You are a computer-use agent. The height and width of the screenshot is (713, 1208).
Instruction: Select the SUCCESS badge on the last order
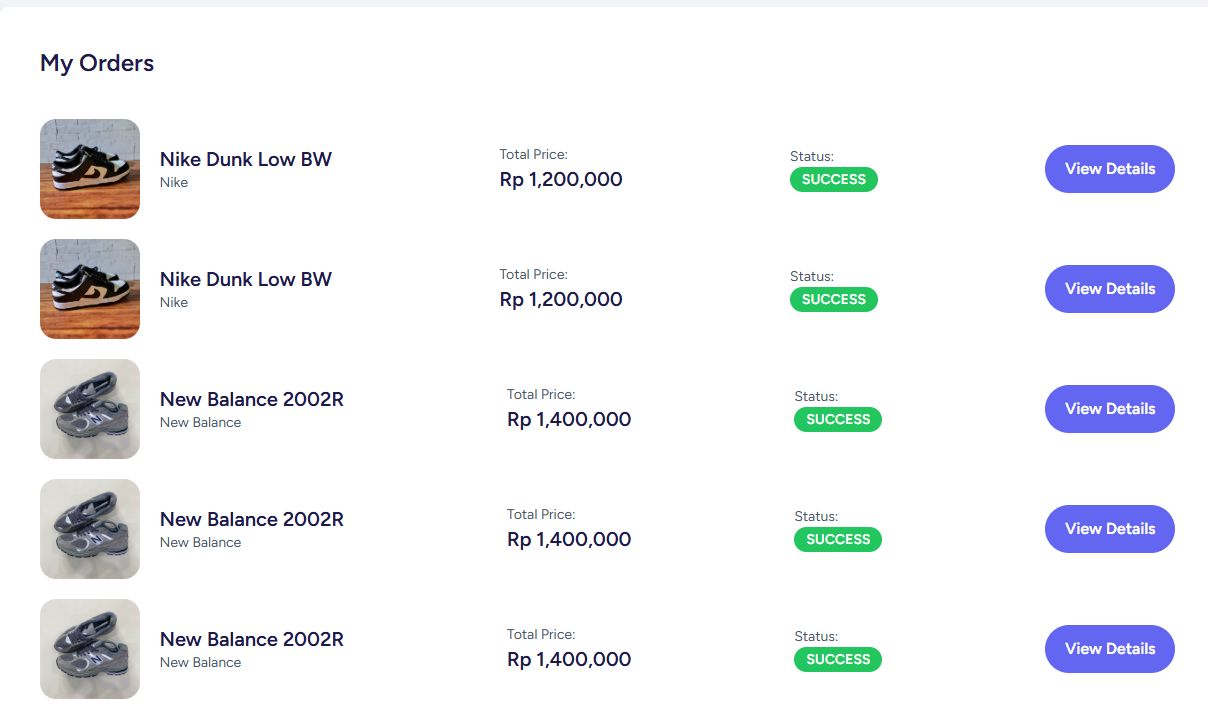(x=838, y=660)
